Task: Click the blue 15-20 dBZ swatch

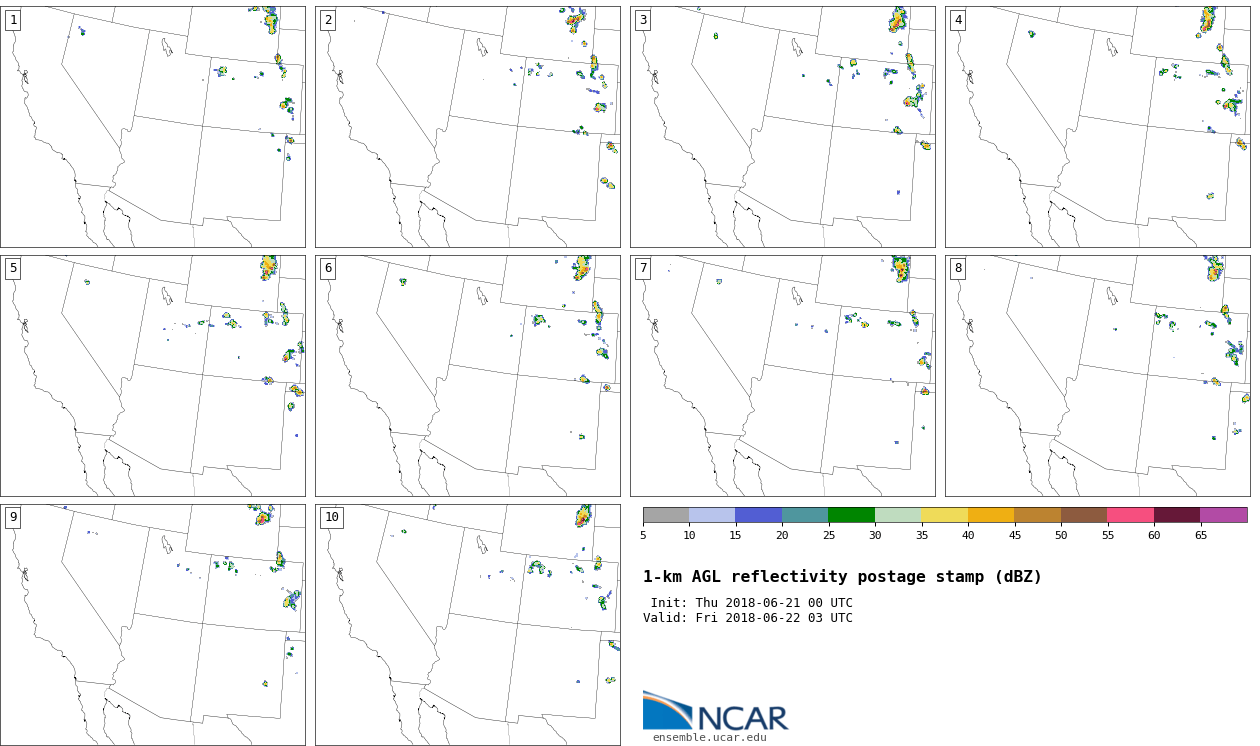Action: pos(759,515)
